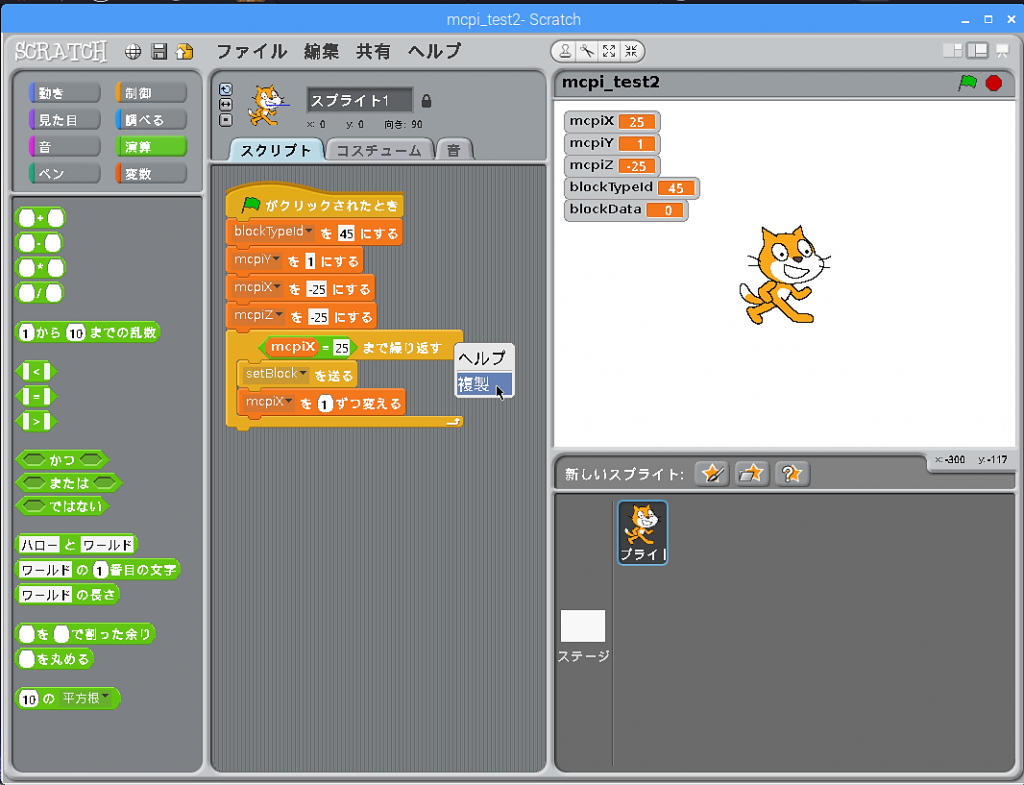Image resolution: width=1024 pixels, height=785 pixels.
Task: Switch to the コスチューム tab
Action: [379, 150]
